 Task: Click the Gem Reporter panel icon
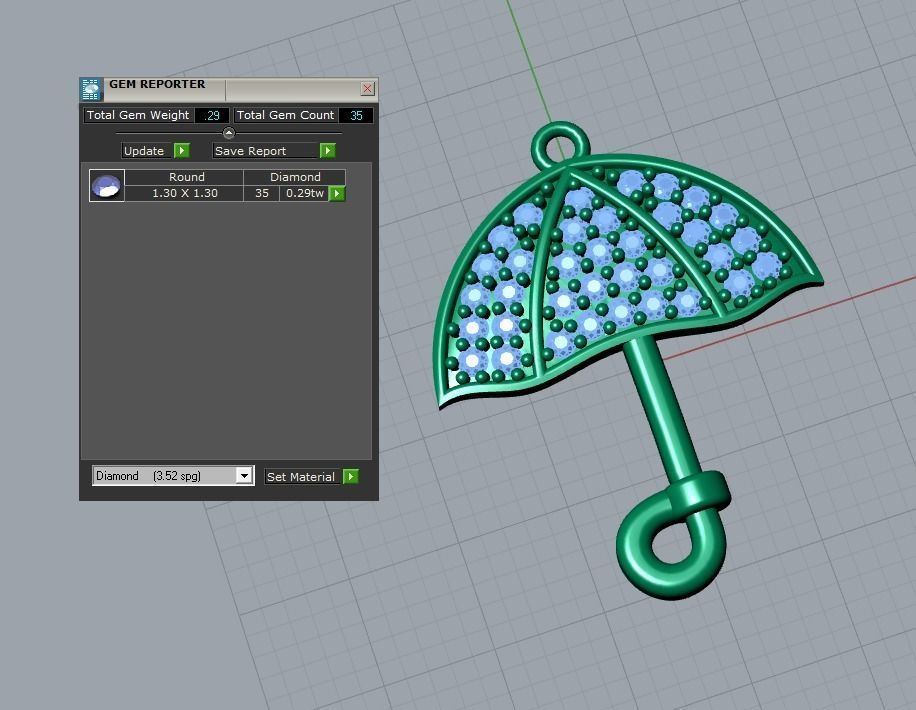(91, 89)
